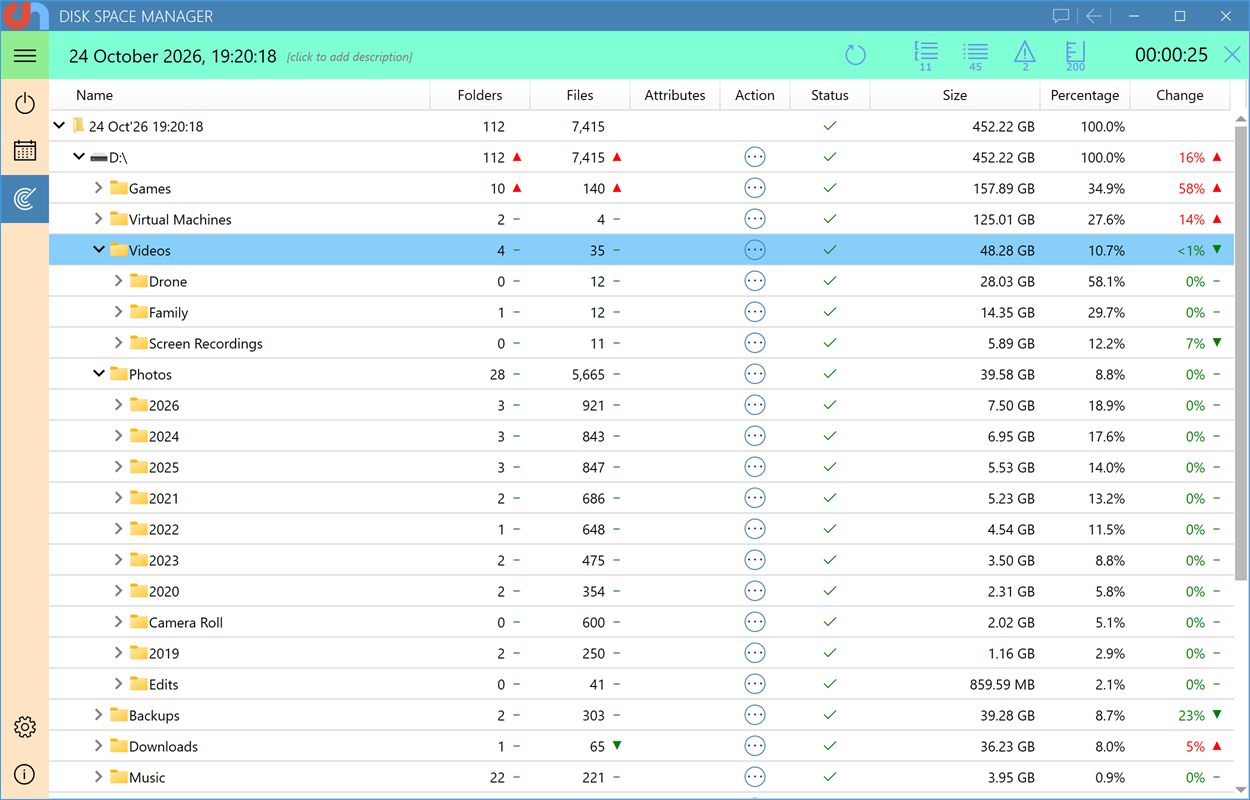Viewport: 1250px width, 800px height.
Task: Click the Status column header
Action: coord(830,95)
